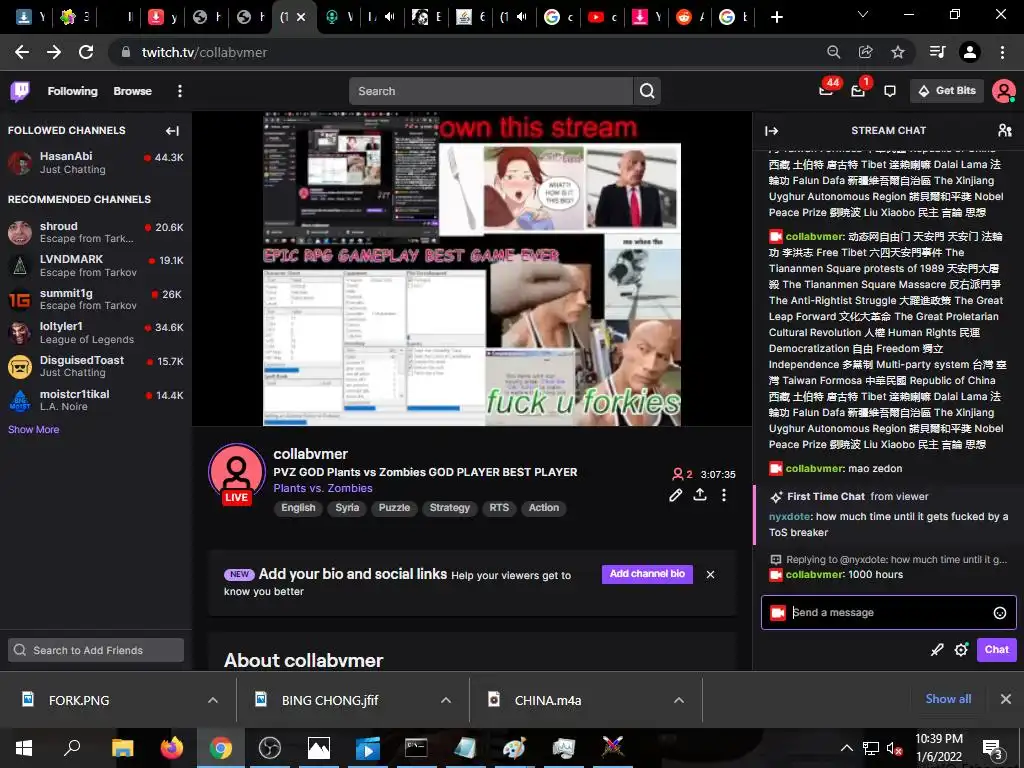
Task: Open the whispers chat bubble icon
Action: tap(889, 91)
